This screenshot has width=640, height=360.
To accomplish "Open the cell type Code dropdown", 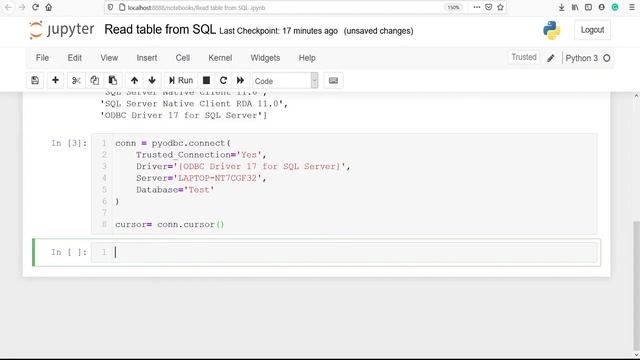I will click(x=285, y=80).
